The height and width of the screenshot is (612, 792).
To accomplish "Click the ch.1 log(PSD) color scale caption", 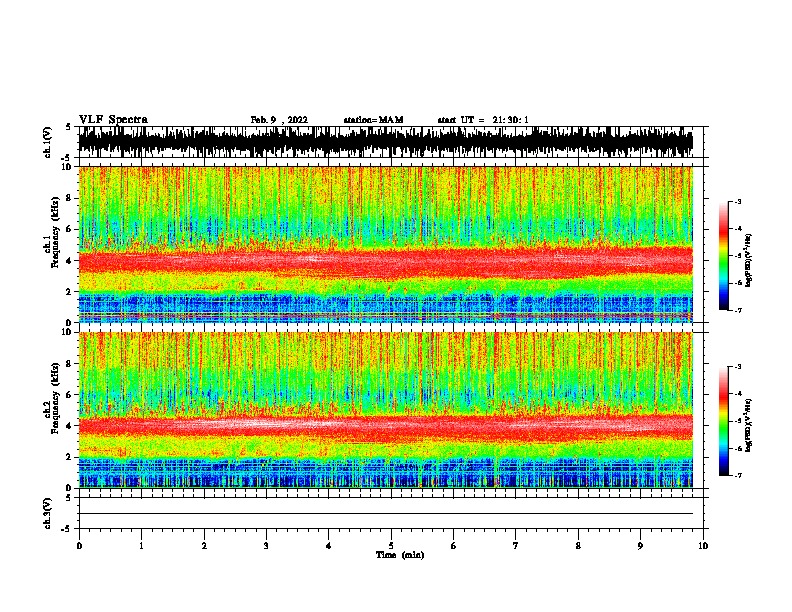I will click(x=749, y=260).
